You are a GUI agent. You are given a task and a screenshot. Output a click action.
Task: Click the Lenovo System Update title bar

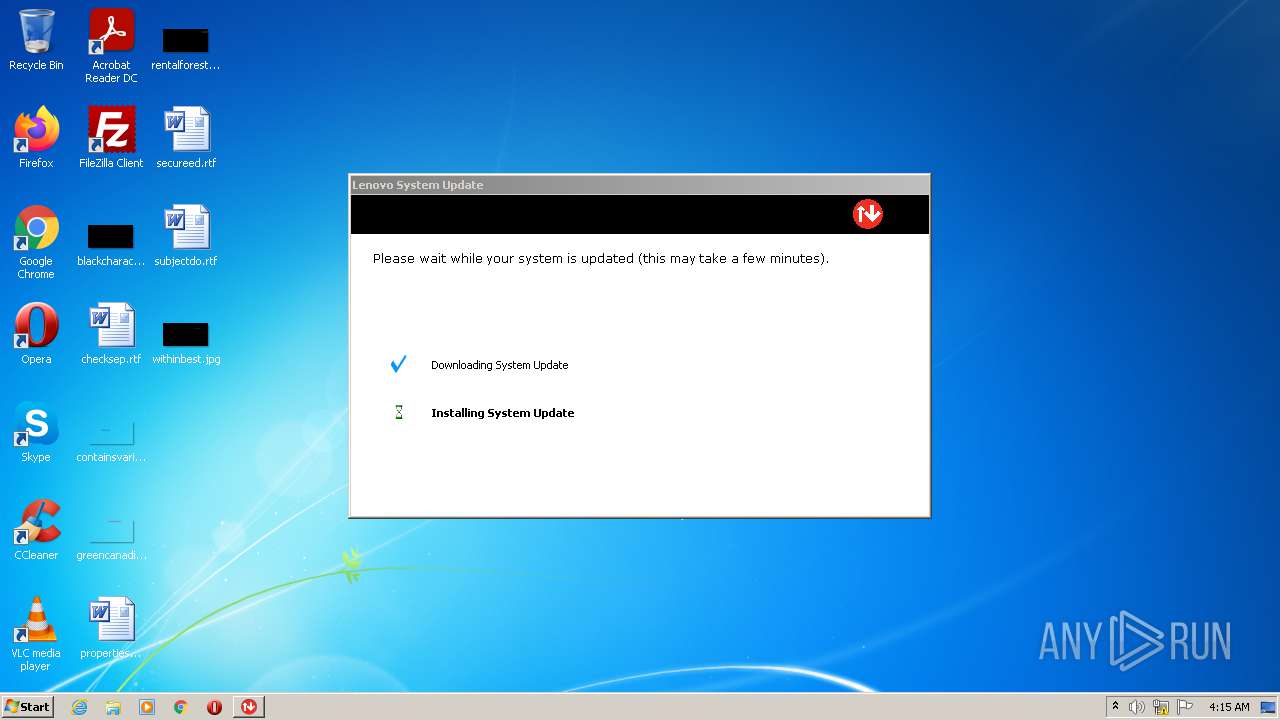click(639, 185)
